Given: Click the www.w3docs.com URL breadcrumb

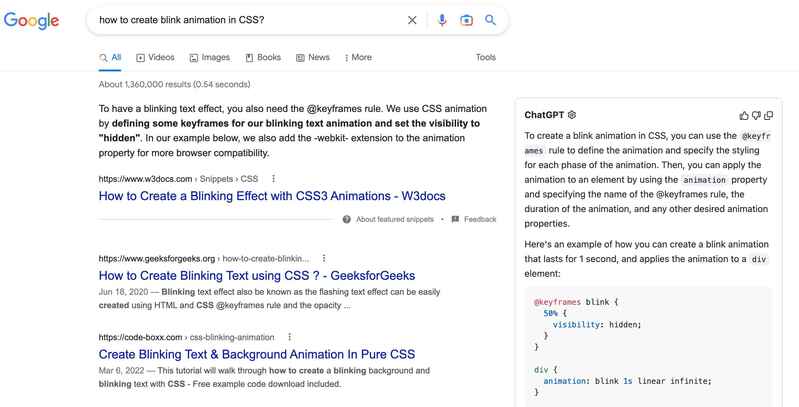Looking at the screenshot, I should (x=178, y=179).
